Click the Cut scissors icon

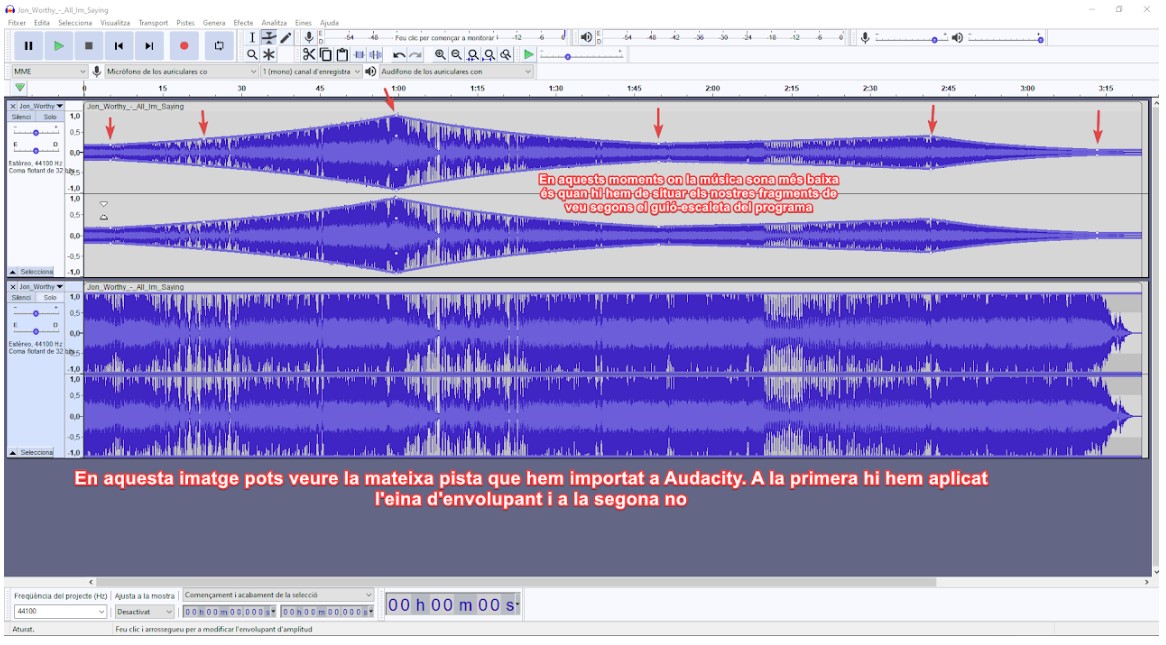pyautogui.click(x=309, y=55)
